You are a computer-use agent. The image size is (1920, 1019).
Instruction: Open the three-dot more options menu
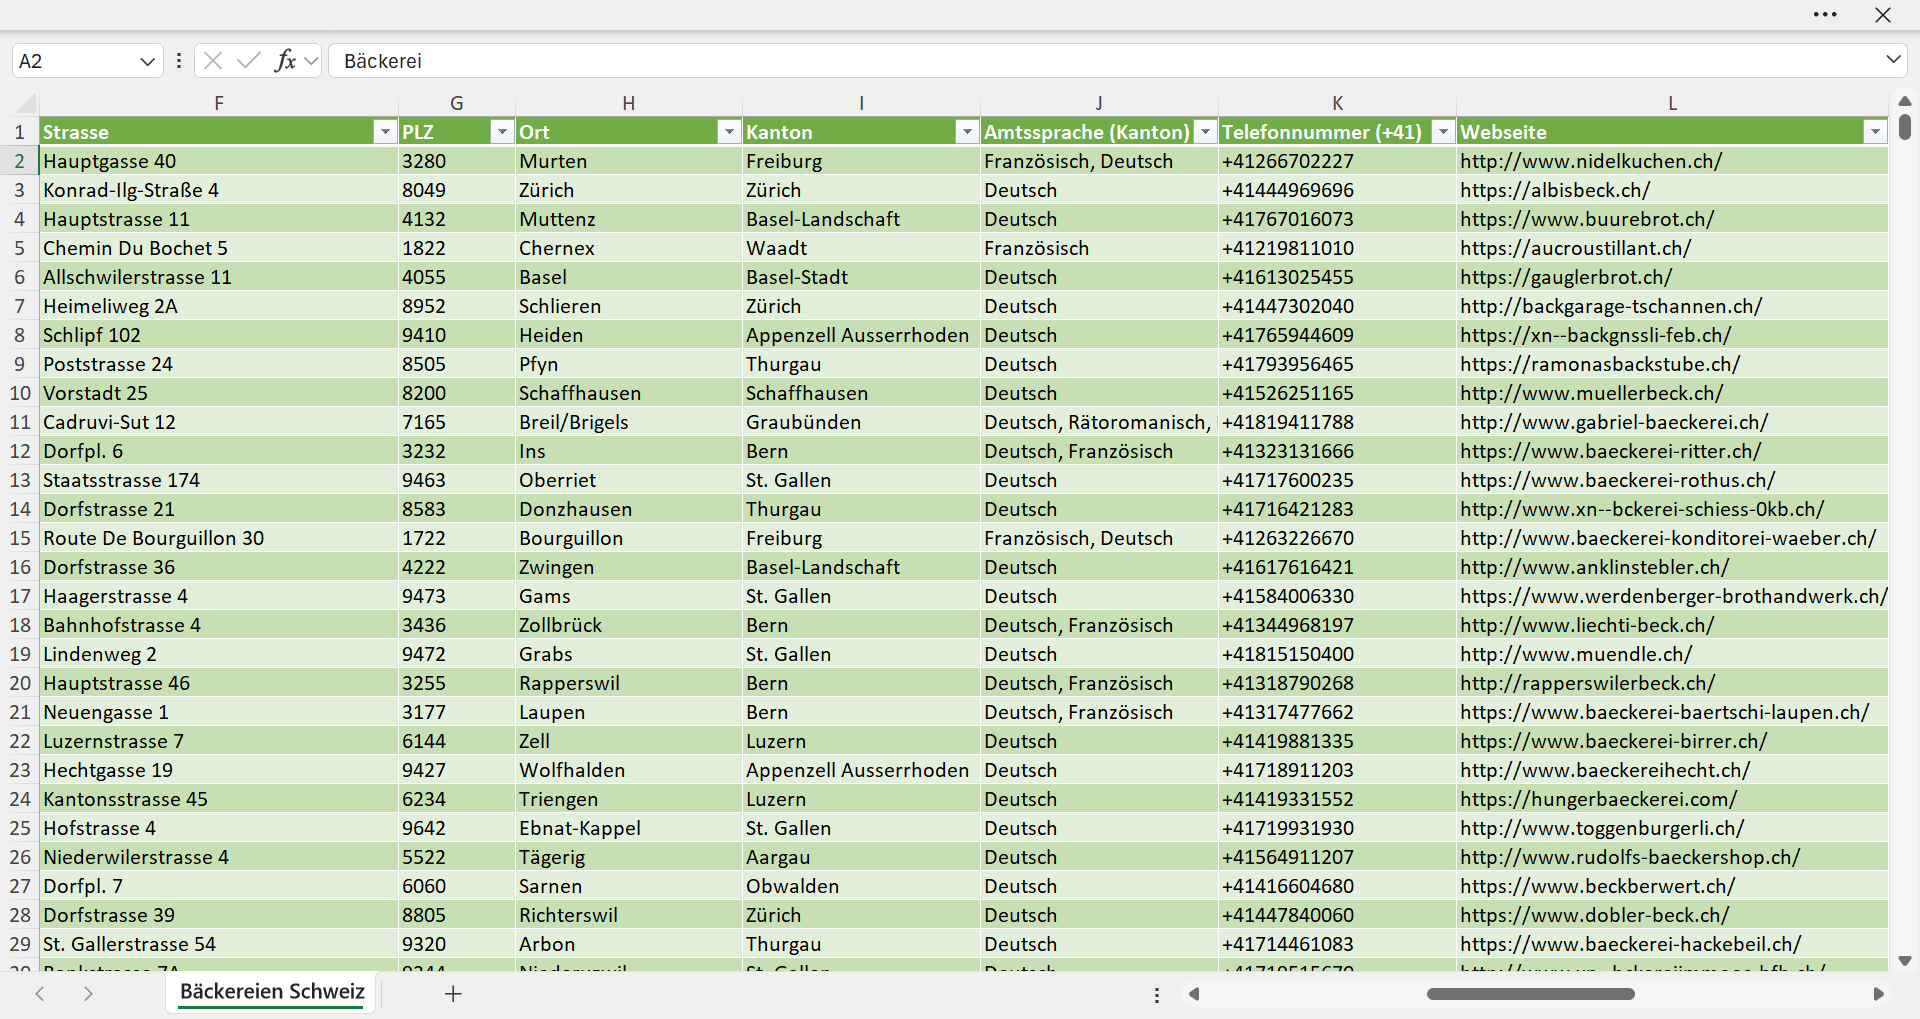pos(1825,15)
